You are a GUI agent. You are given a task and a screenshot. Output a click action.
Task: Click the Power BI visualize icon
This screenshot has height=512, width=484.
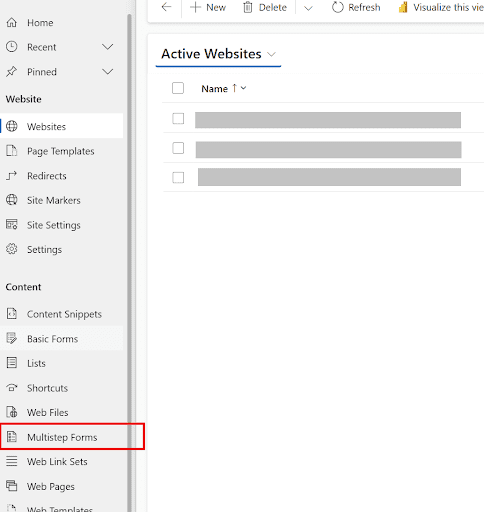(x=403, y=7)
